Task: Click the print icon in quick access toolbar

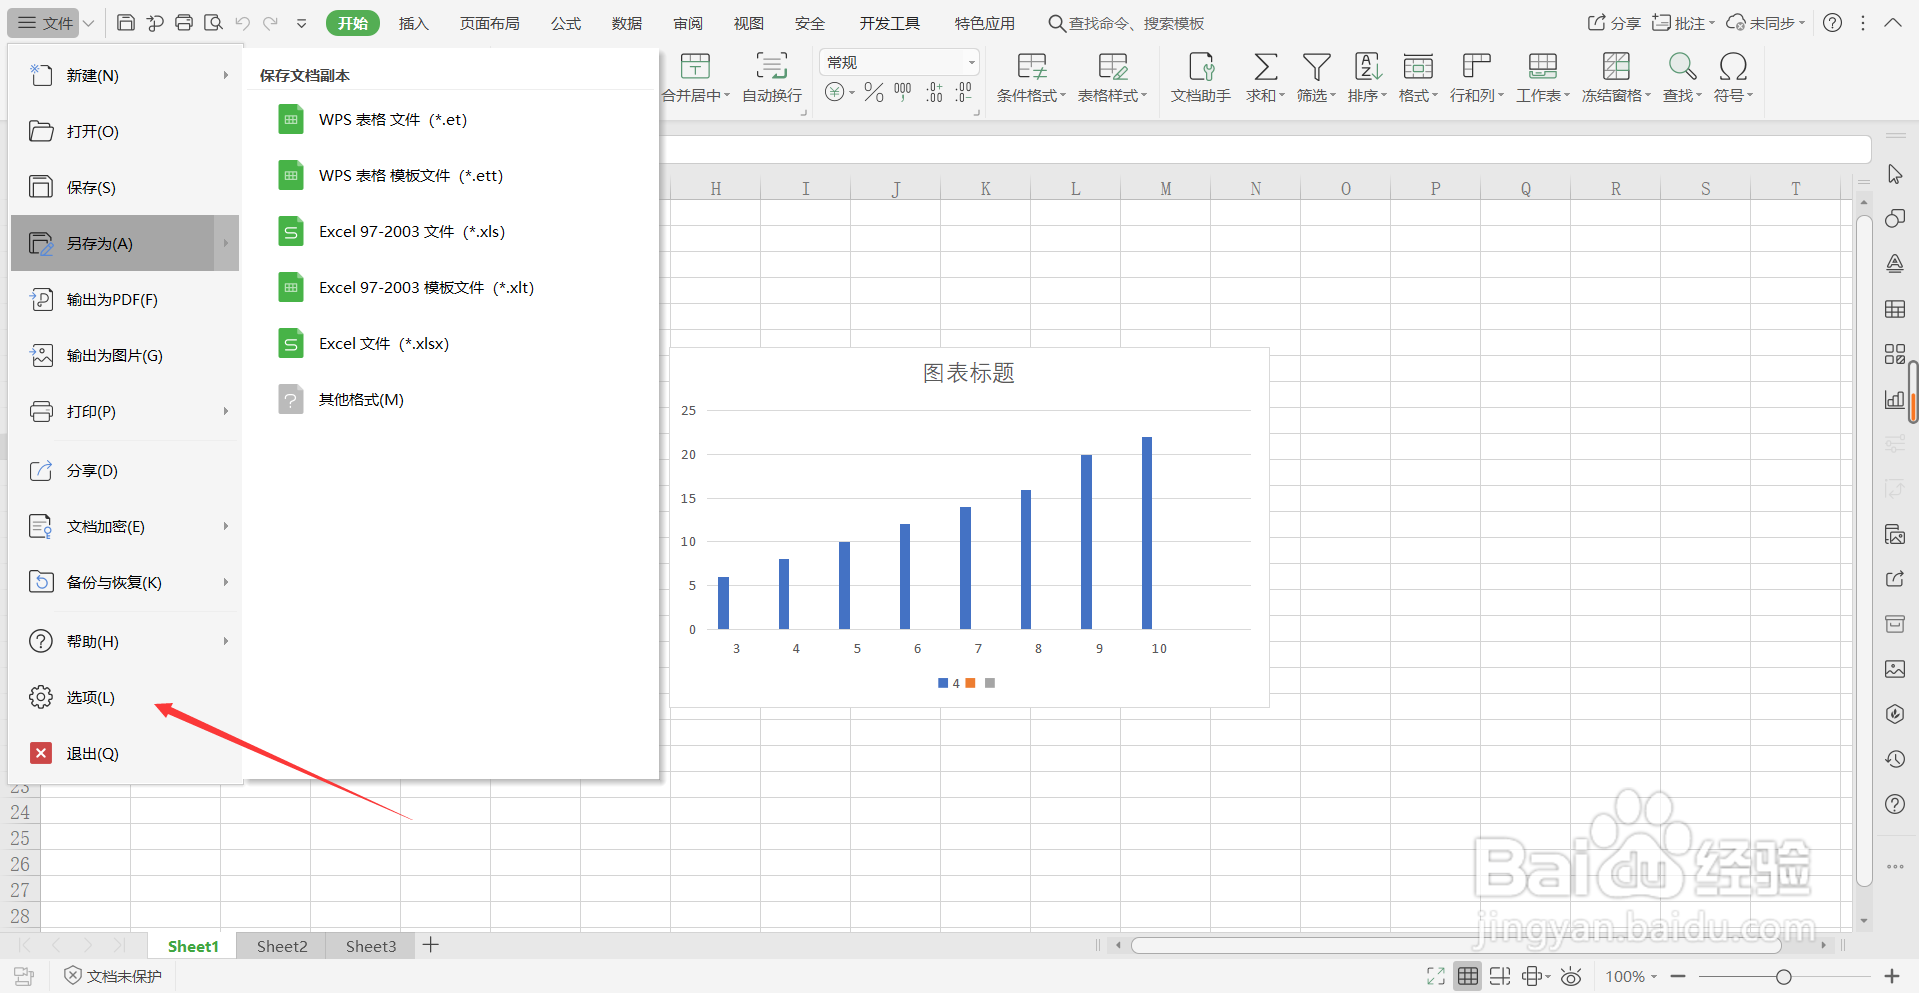Action: point(184,22)
